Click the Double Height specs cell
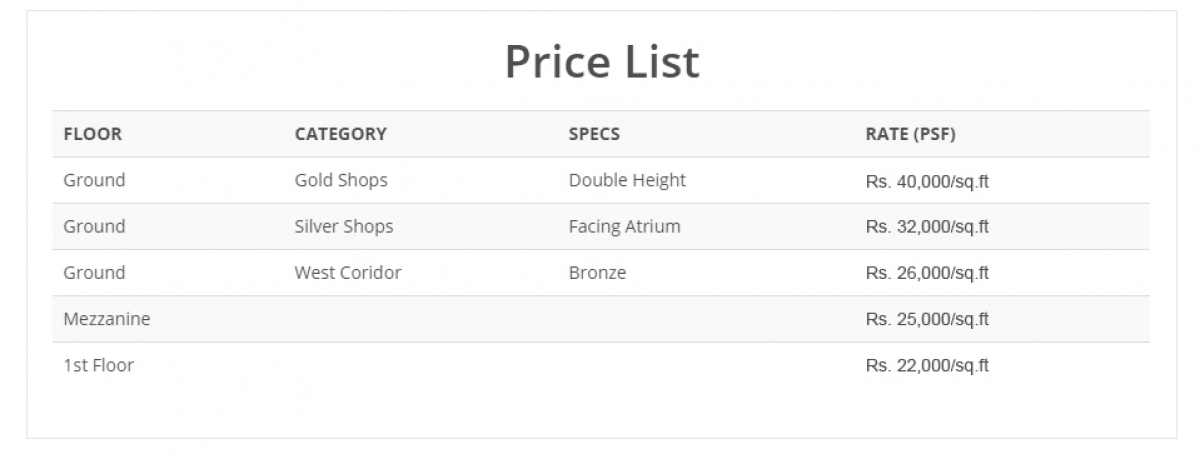This screenshot has width=1200, height=469. tap(627, 180)
